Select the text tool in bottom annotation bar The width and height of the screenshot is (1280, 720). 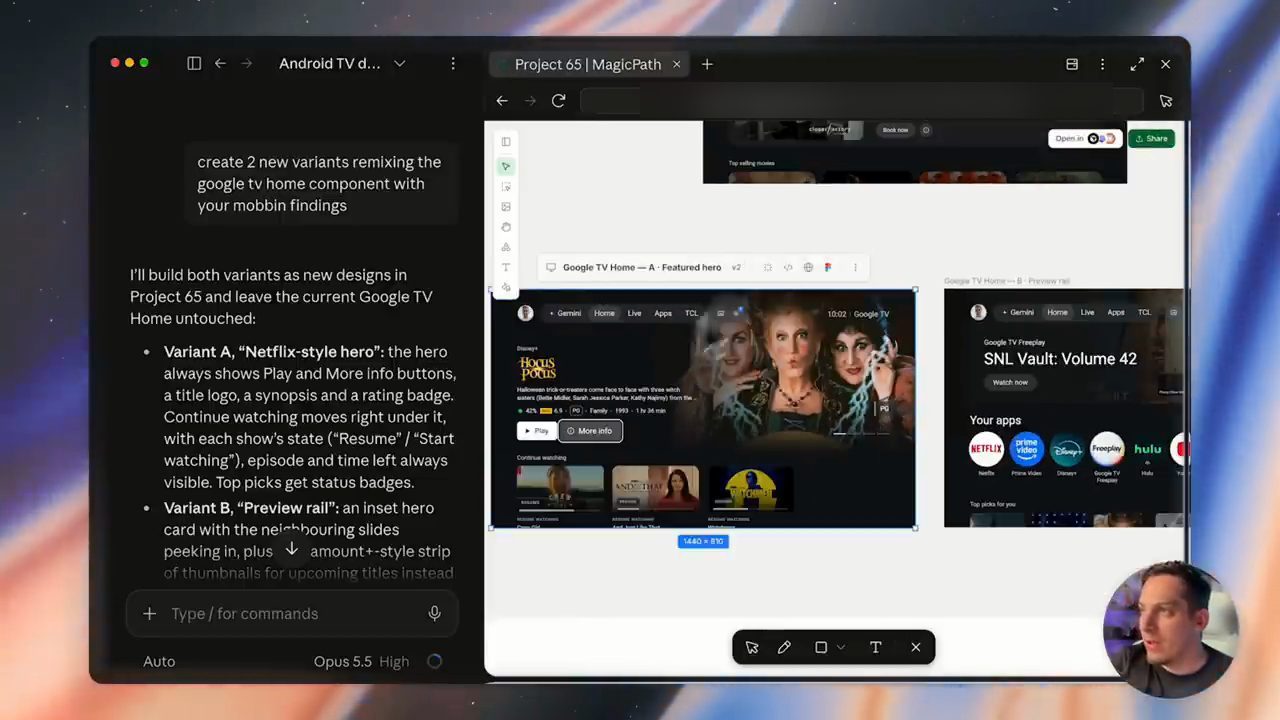coord(875,647)
